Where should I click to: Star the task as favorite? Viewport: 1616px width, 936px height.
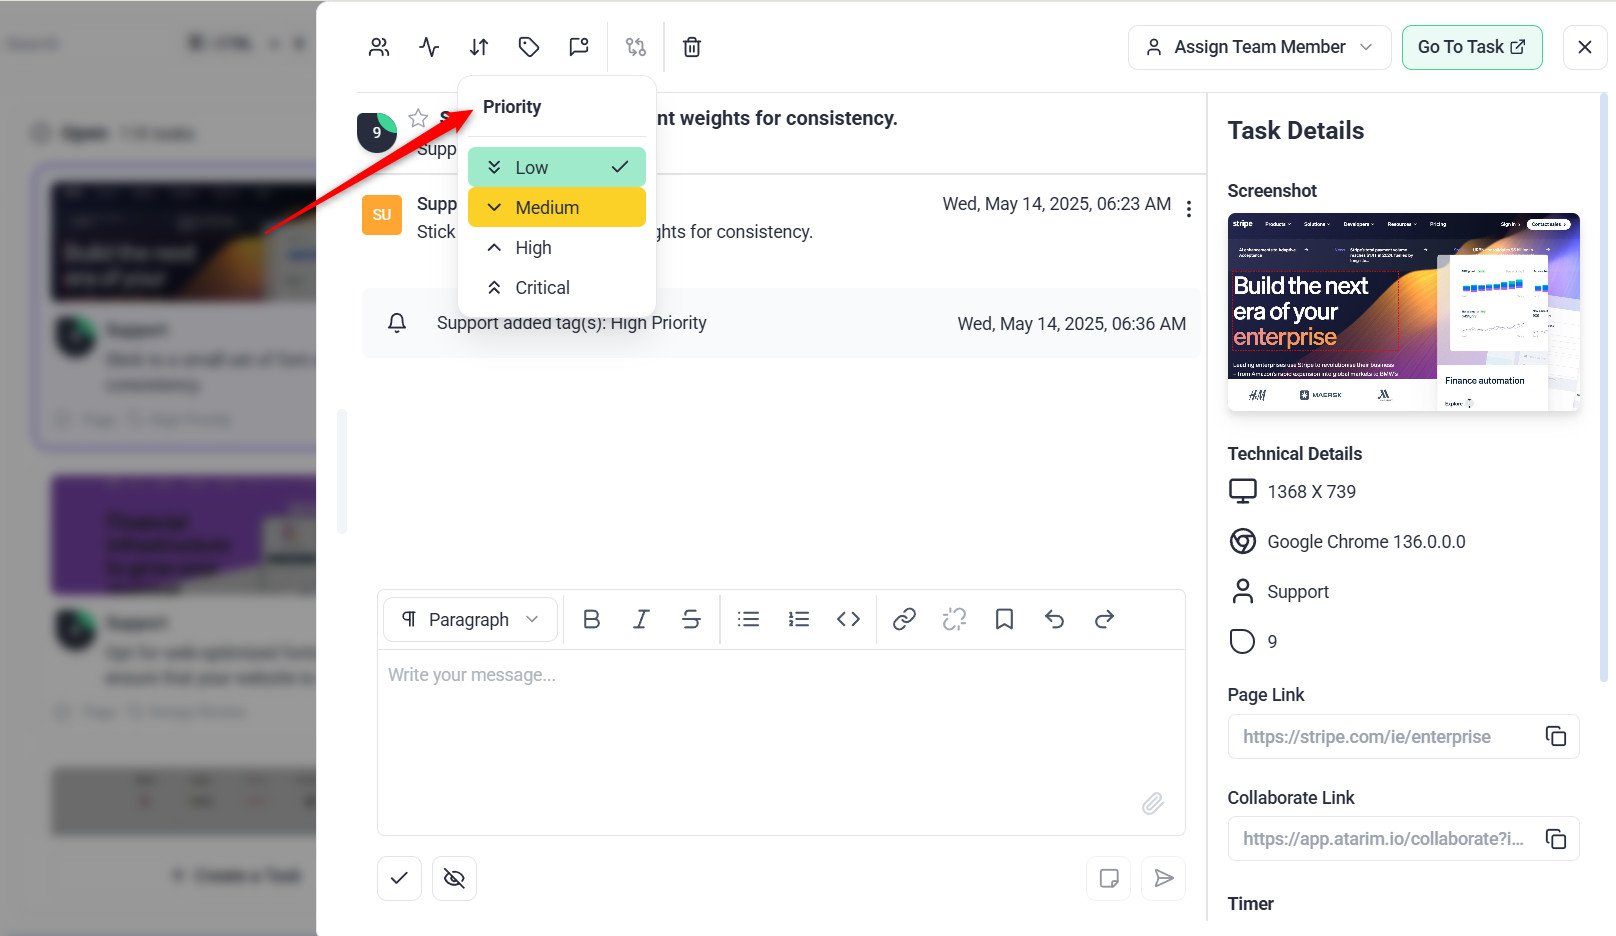pos(418,118)
